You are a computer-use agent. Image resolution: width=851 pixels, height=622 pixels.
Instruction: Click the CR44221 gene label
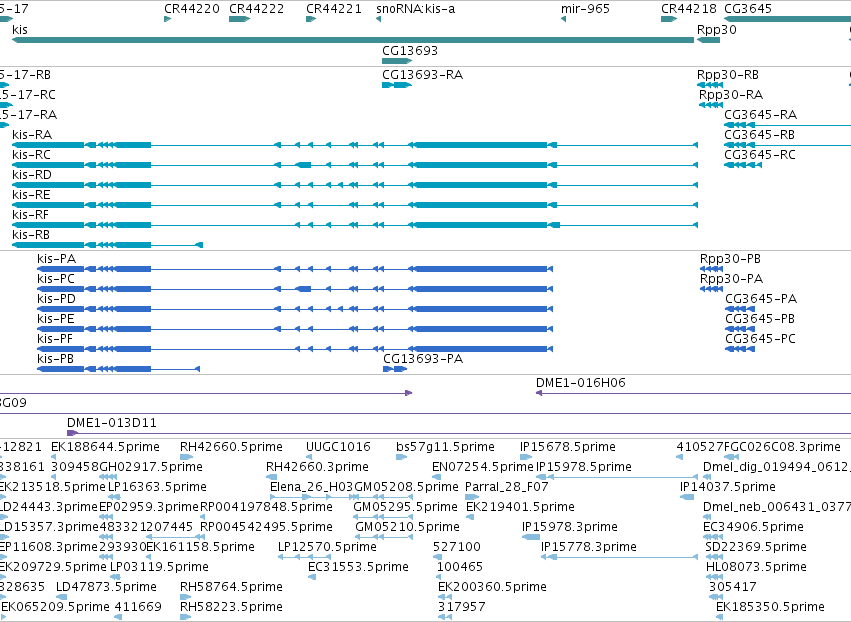tap(334, 9)
